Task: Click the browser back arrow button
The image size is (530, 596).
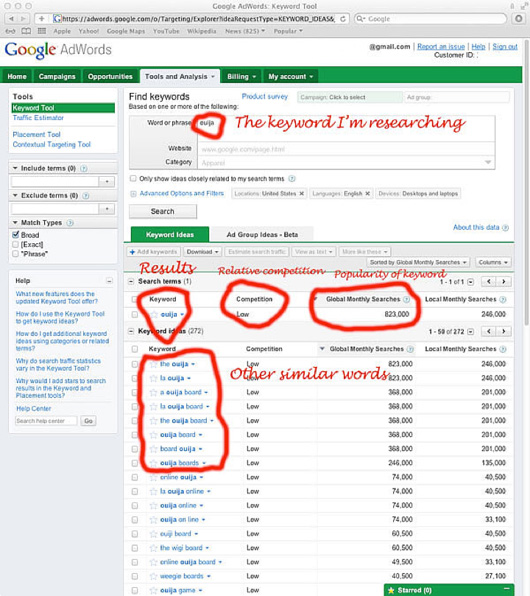Action: point(11,19)
